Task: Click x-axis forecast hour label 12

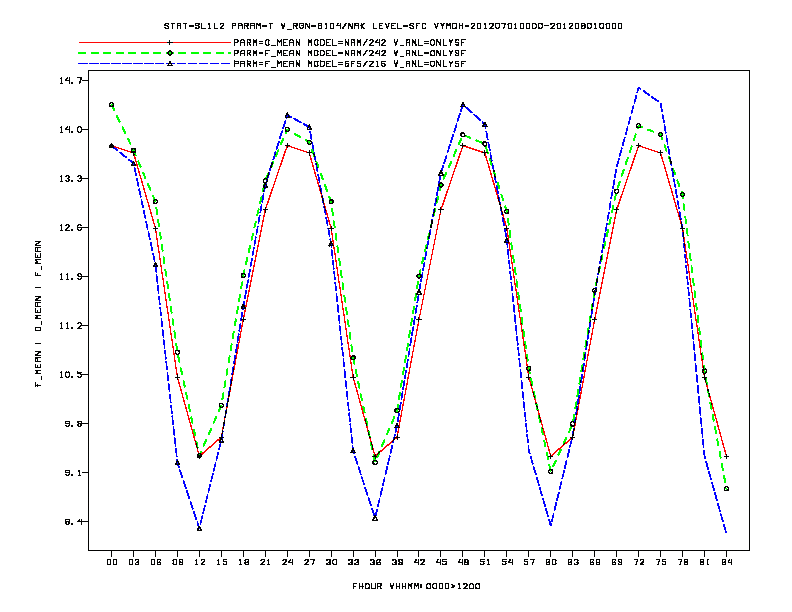Action: [x=200, y=562]
